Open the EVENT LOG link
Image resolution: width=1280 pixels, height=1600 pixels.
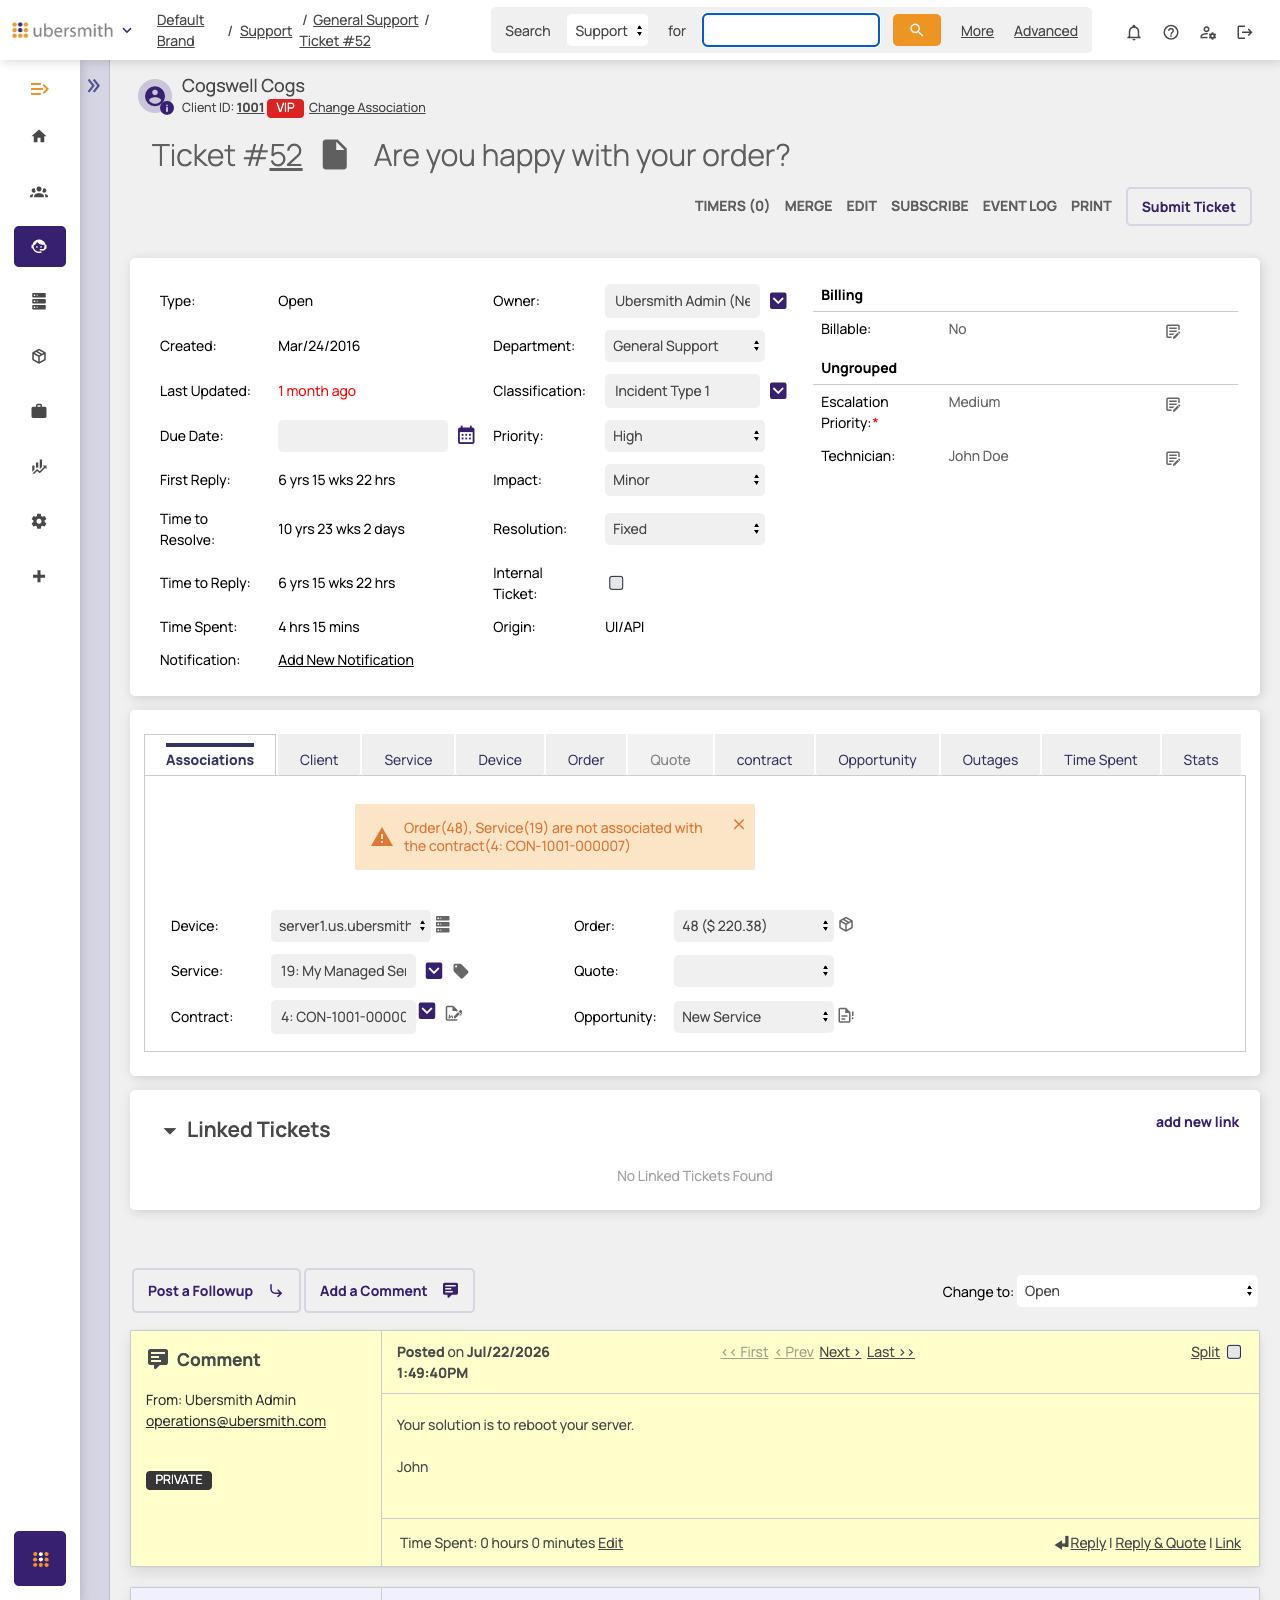tap(1019, 206)
